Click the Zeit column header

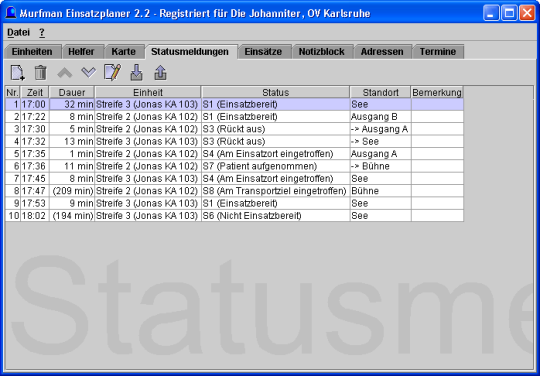tap(35, 92)
